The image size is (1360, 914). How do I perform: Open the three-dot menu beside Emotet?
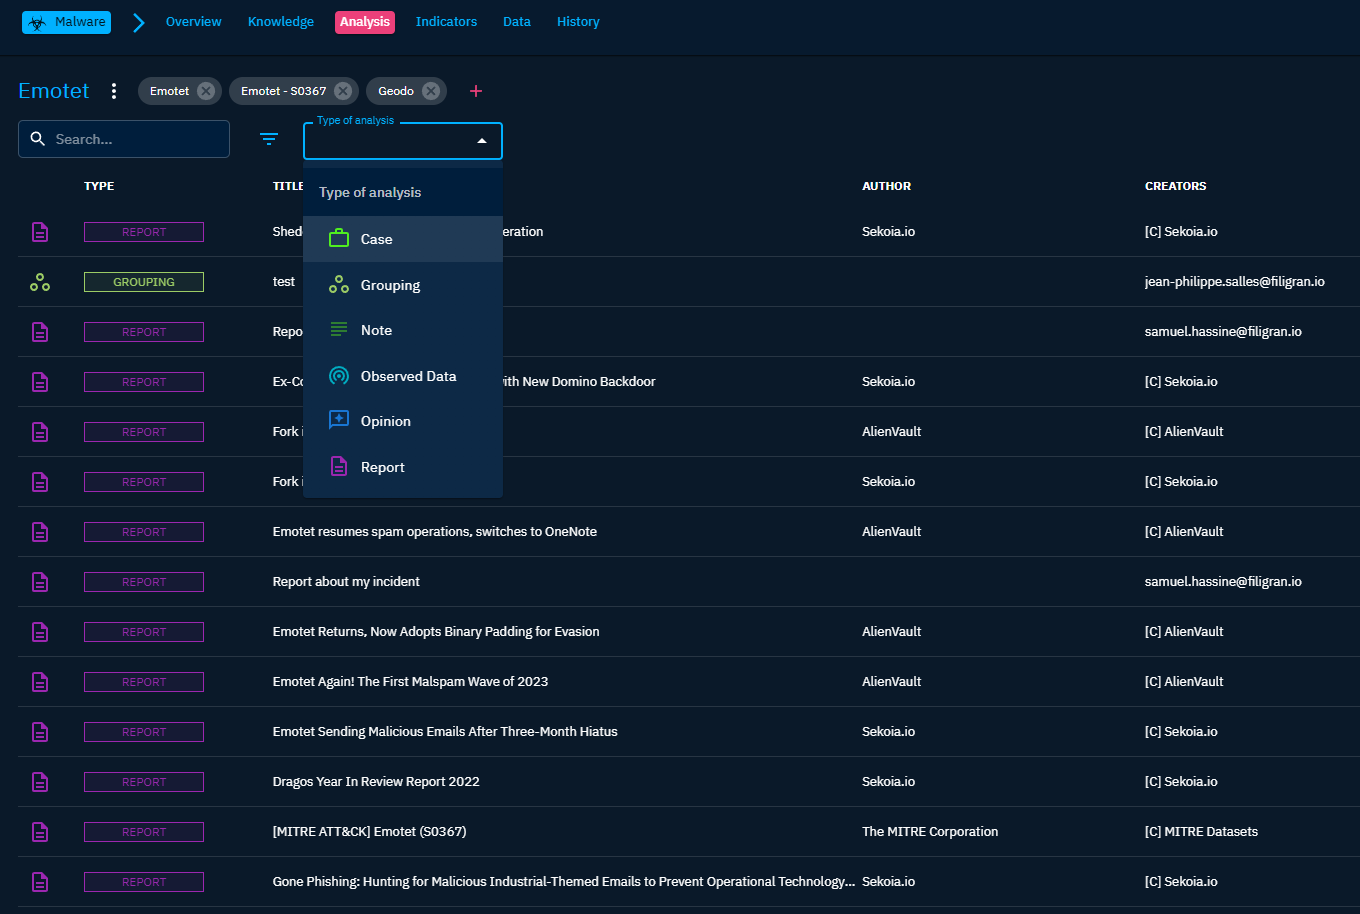(114, 91)
